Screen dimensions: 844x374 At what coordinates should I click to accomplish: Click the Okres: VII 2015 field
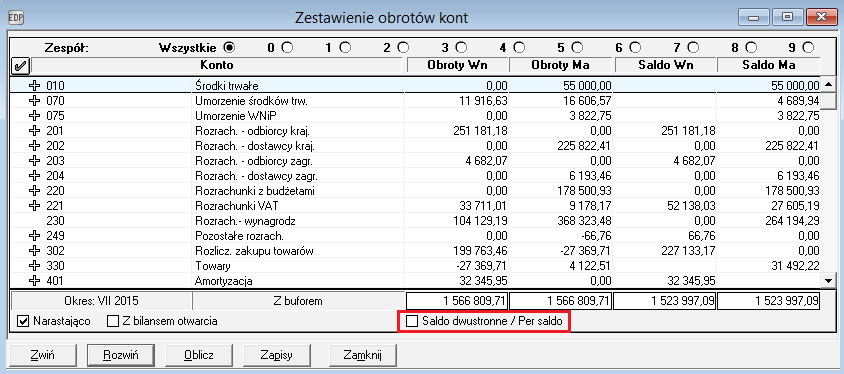102,301
